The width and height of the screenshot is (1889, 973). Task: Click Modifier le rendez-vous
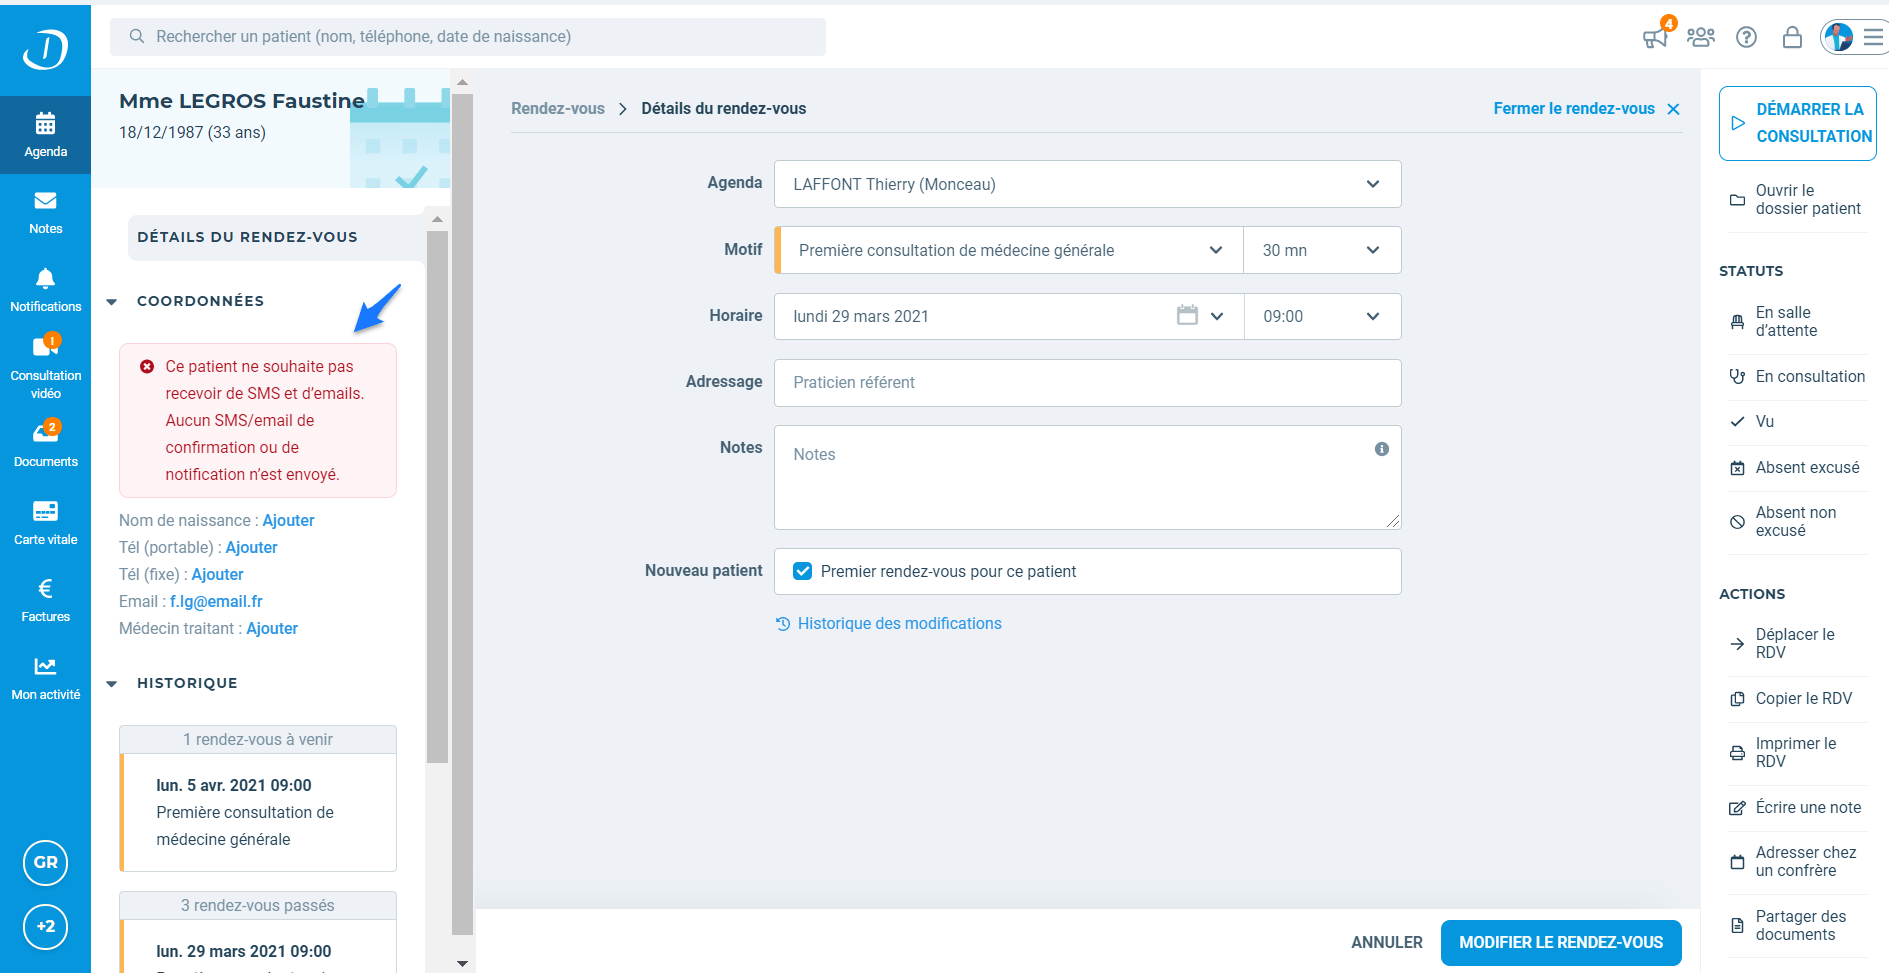[1561, 941]
